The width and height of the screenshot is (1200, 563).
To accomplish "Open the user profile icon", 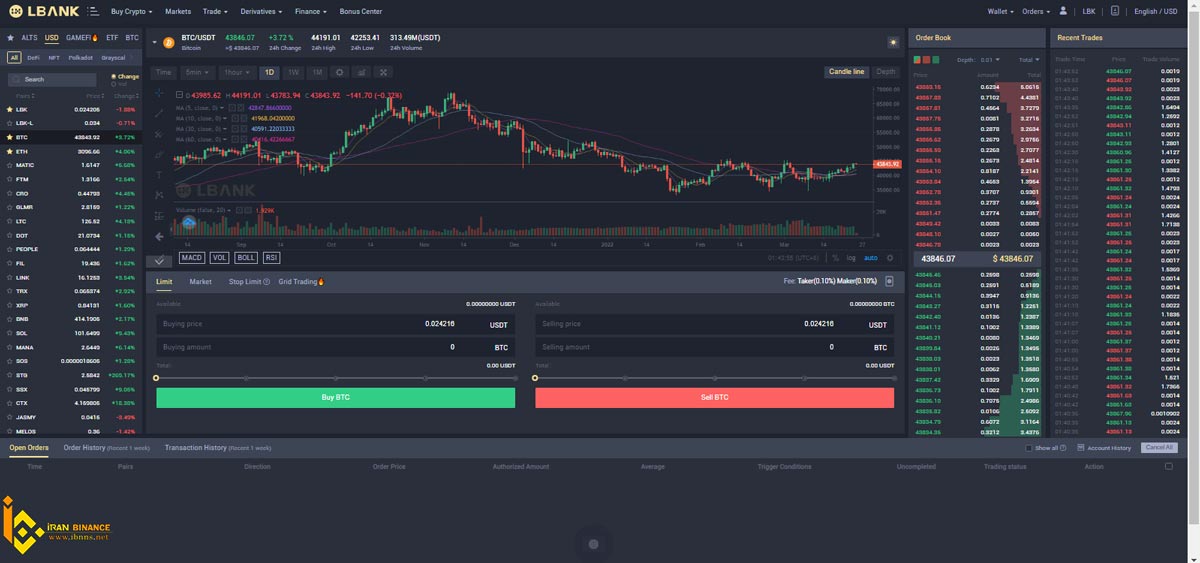I will pos(1063,11).
